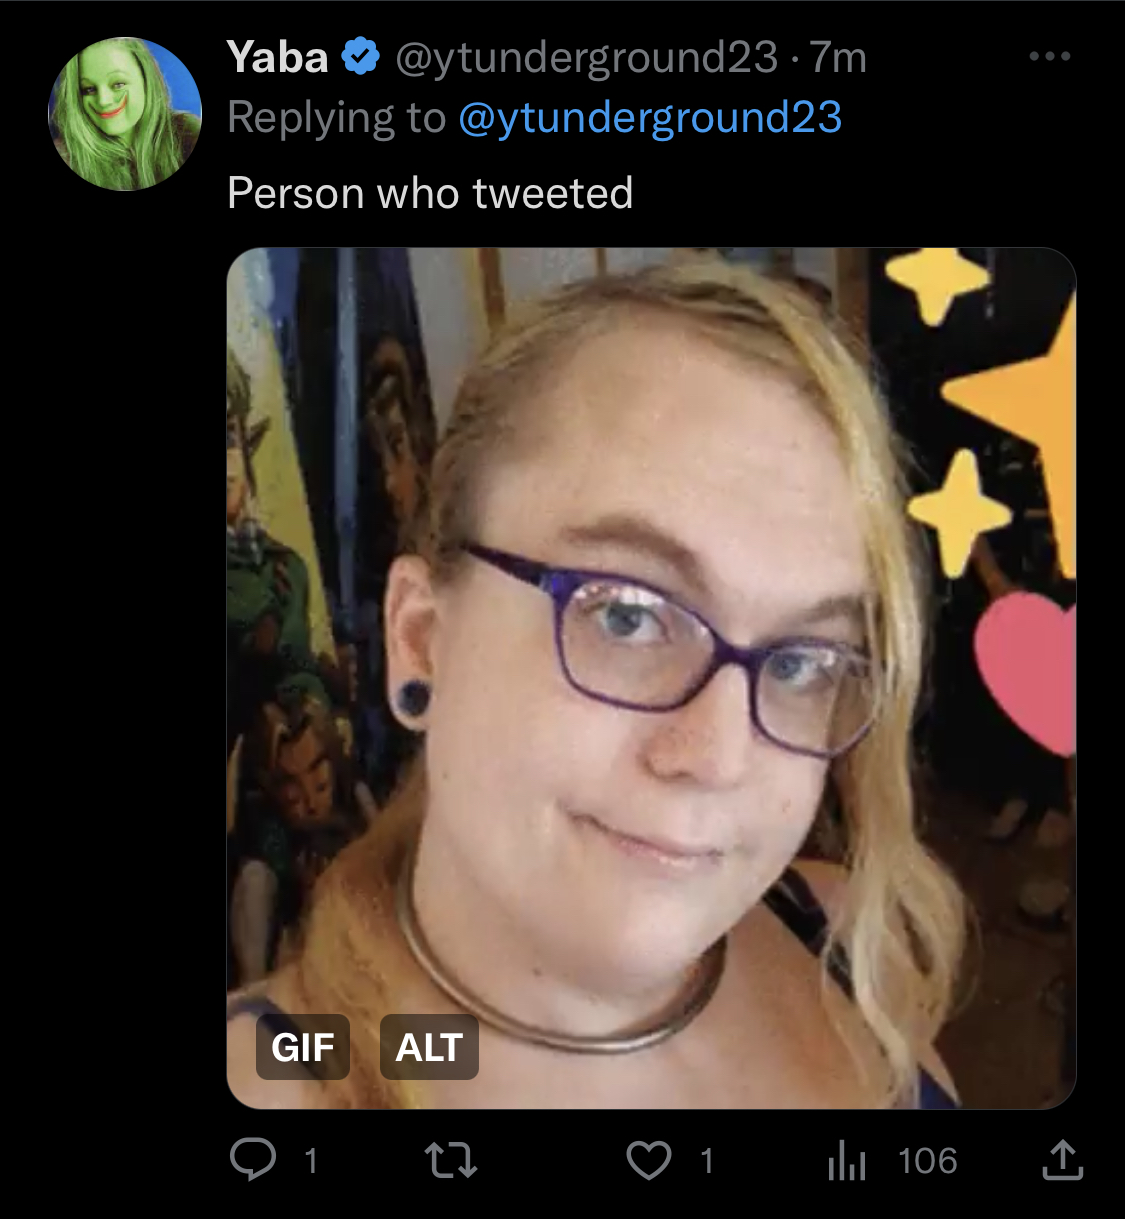The height and width of the screenshot is (1219, 1125).
Task: Click the GIF badge on media
Action: 303,1047
